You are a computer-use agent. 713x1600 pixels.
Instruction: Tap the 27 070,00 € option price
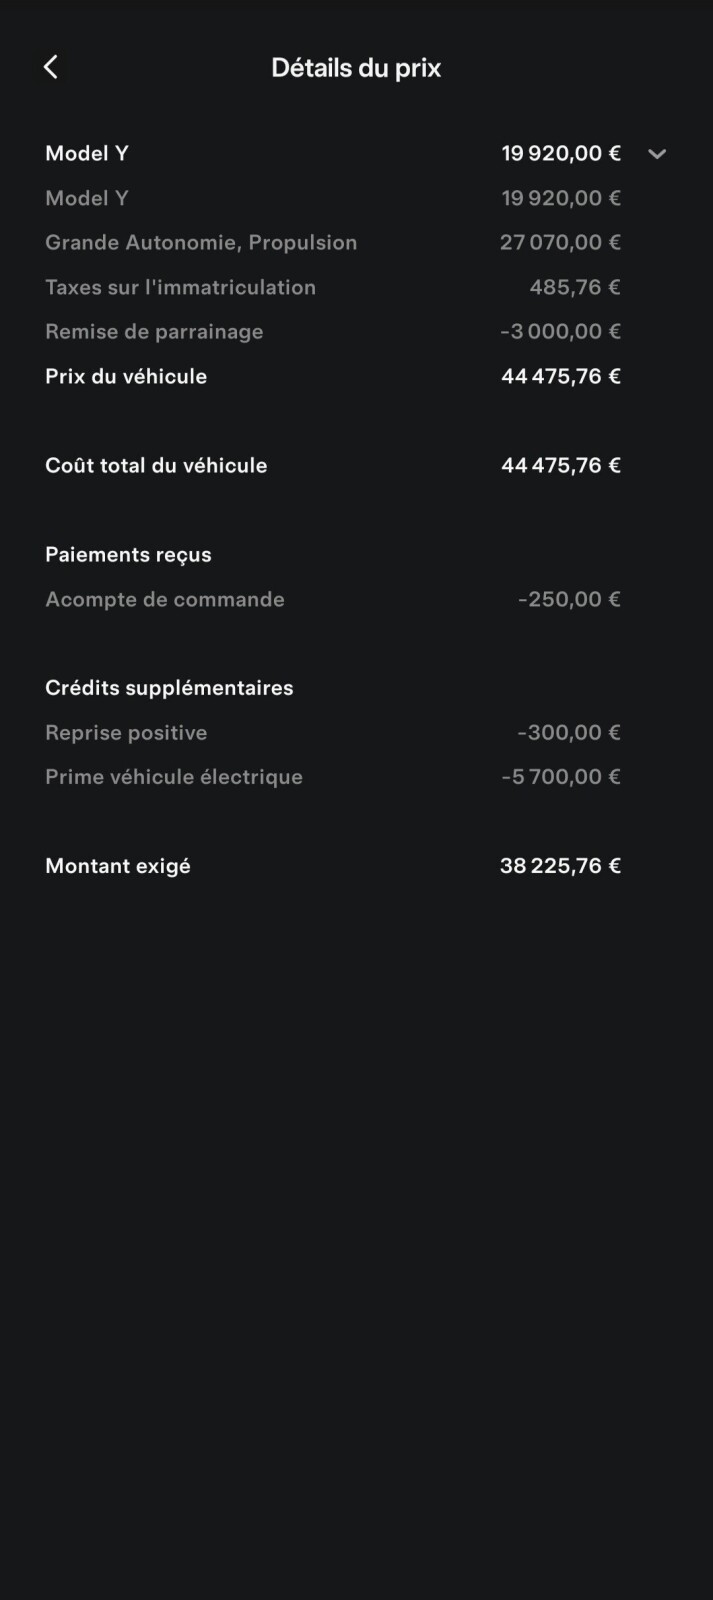click(560, 242)
